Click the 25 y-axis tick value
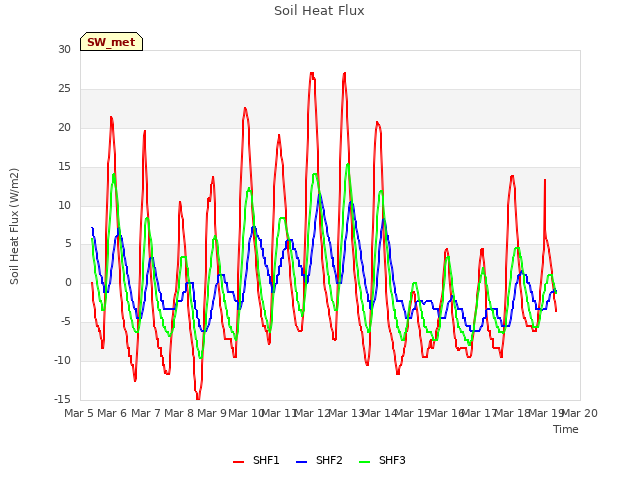 [x=64, y=89]
